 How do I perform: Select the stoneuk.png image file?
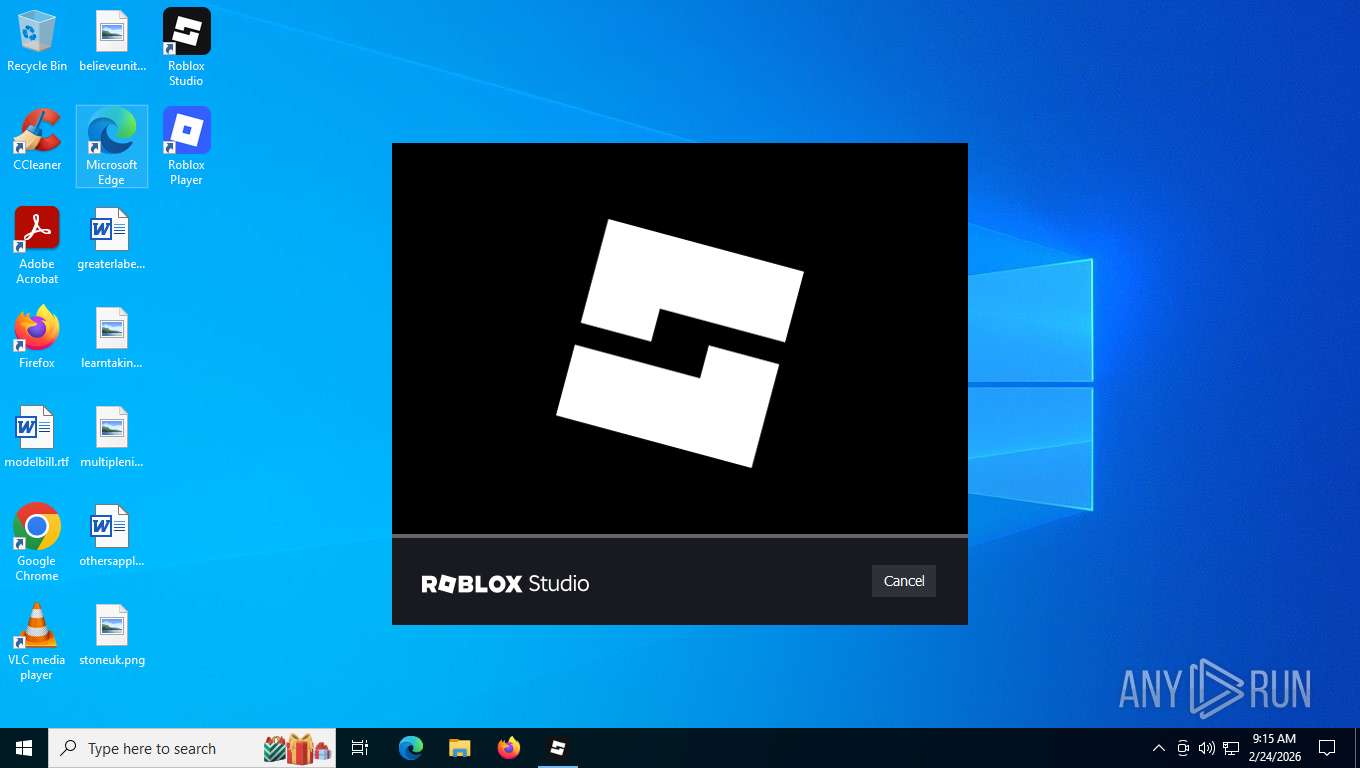point(112,635)
